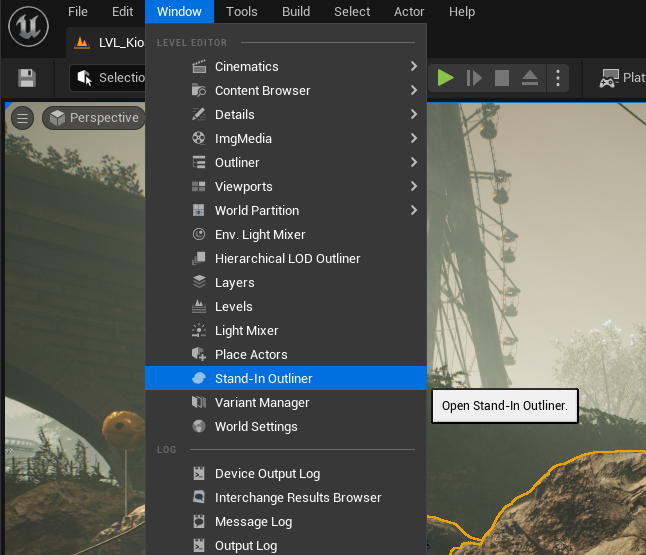Open World Settings panel
Viewport: 646px width, 555px height.
256,426
